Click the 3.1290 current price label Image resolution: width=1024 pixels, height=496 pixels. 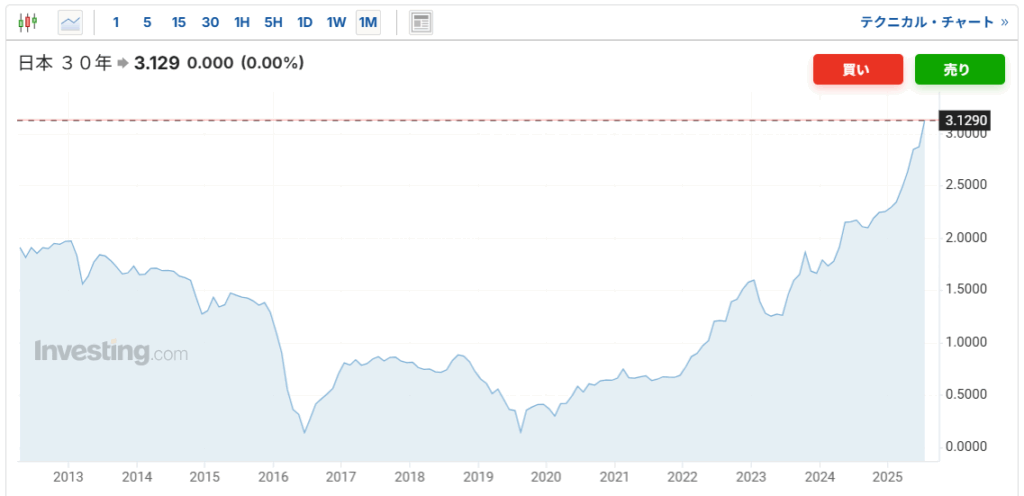966,120
